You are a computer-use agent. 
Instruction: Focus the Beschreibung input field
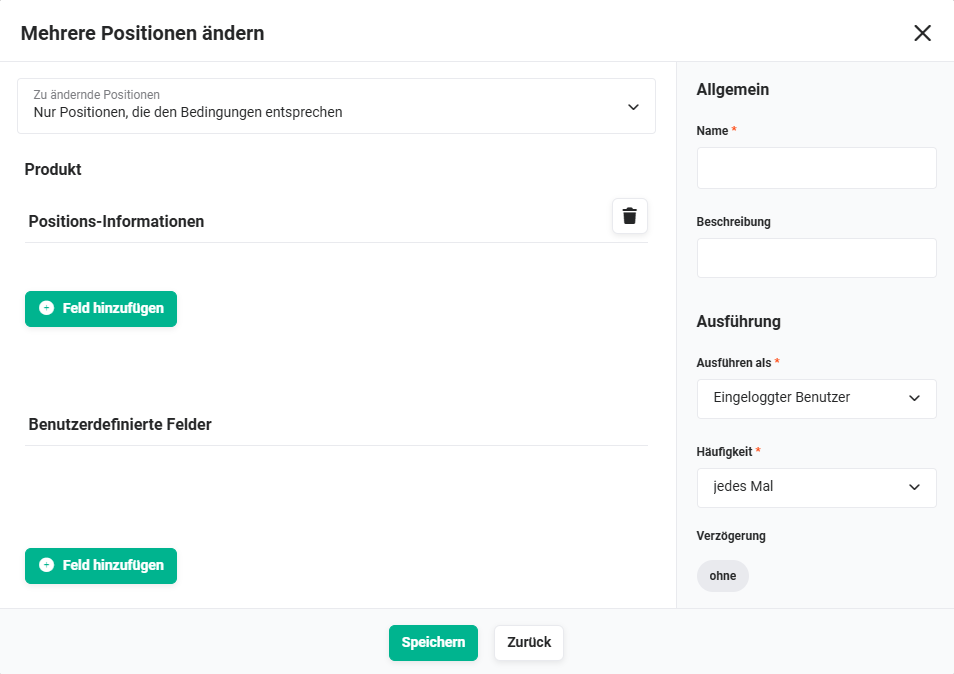pos(816,258)
